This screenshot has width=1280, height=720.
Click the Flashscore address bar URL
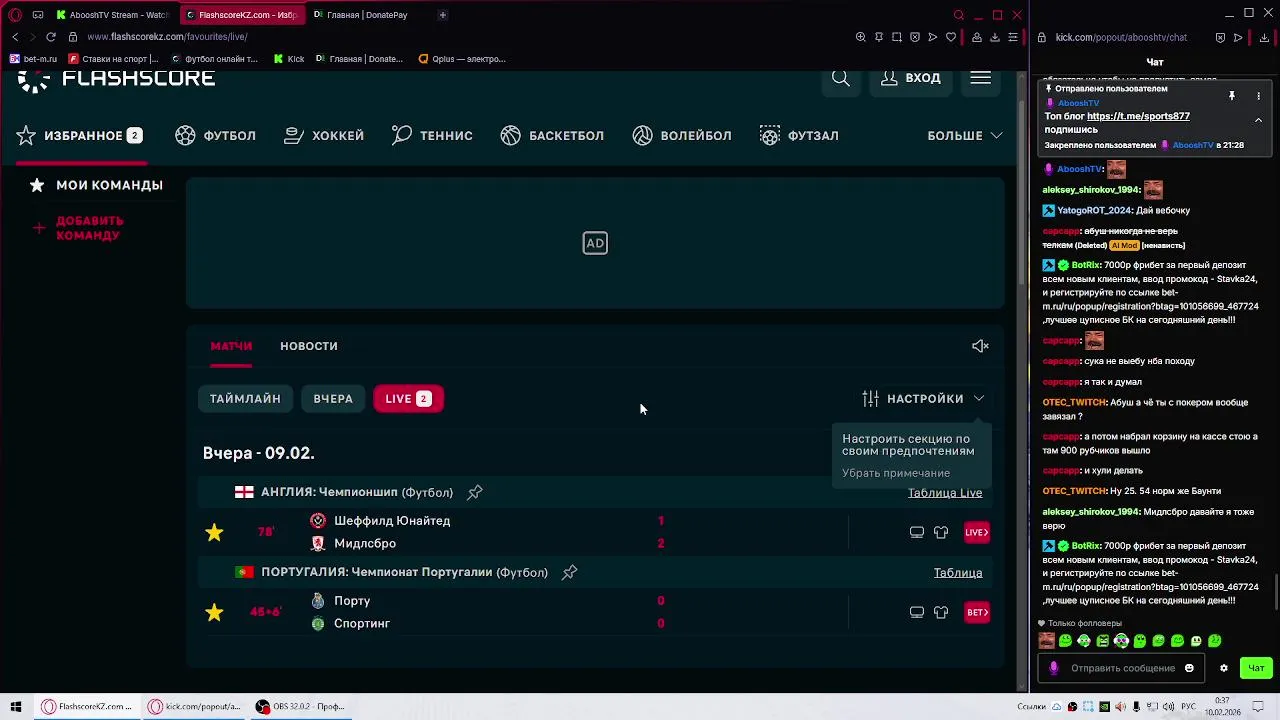click(167, 37)
